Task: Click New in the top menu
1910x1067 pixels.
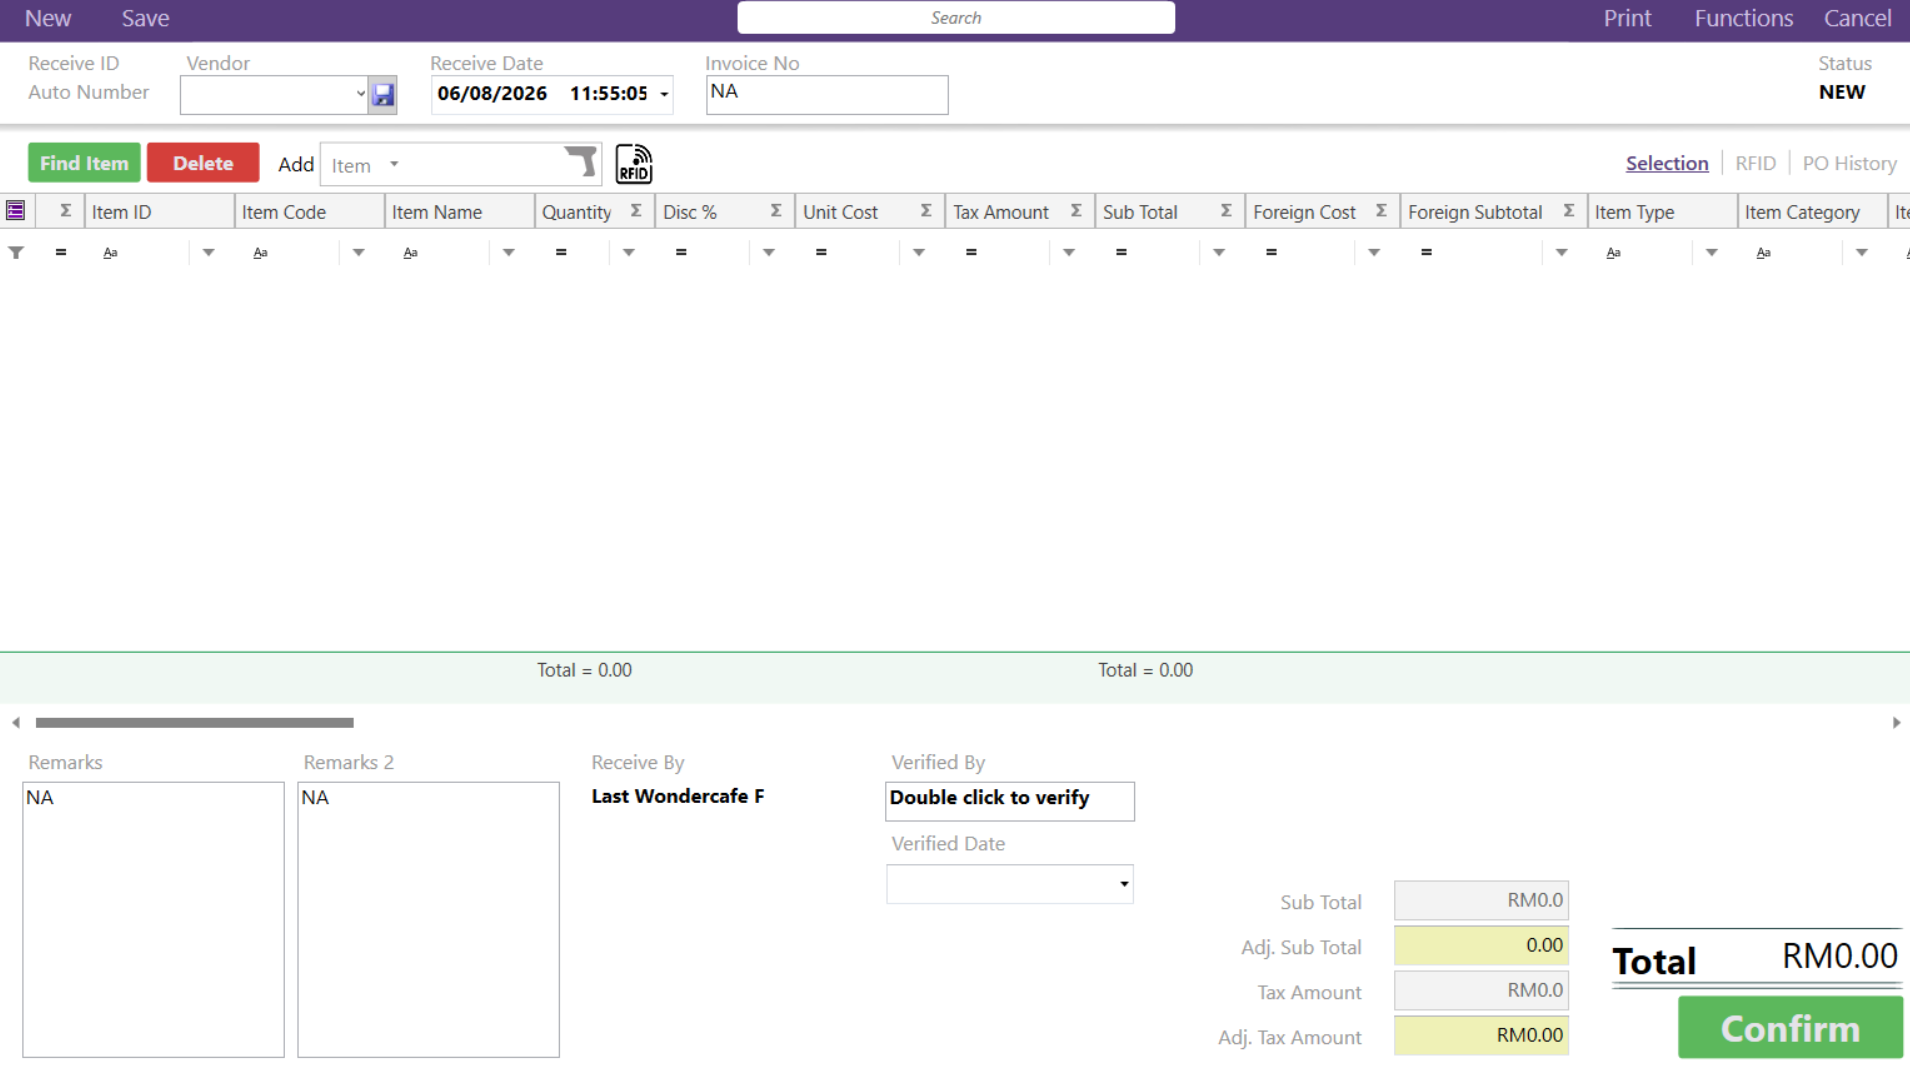Action: tap(48, 18)
